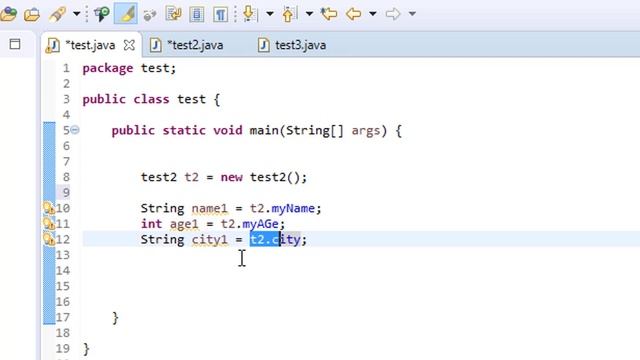Click the Open Task folder icon
Image resolution: width=640 pixels, height=360 pixels.
(32, 14)
